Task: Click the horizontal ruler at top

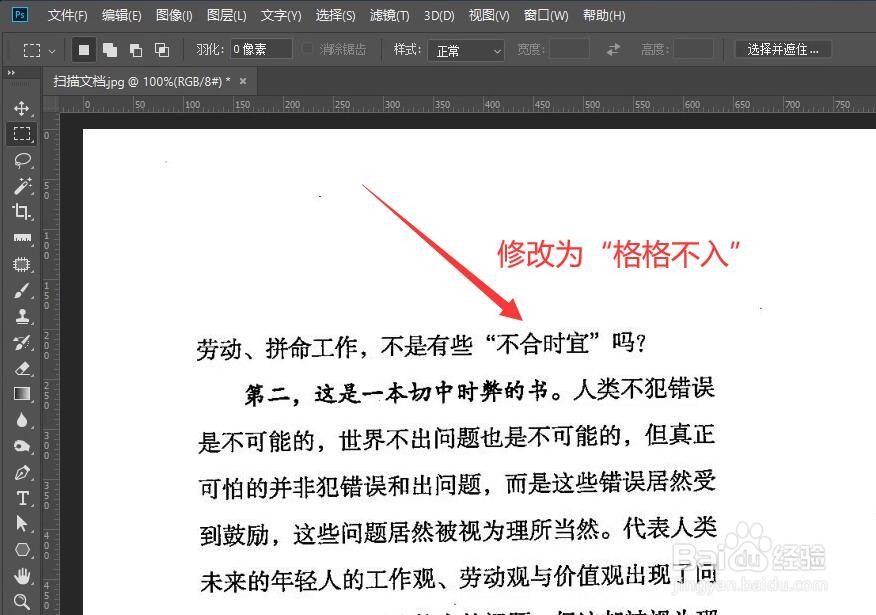Action: [468, 104]
